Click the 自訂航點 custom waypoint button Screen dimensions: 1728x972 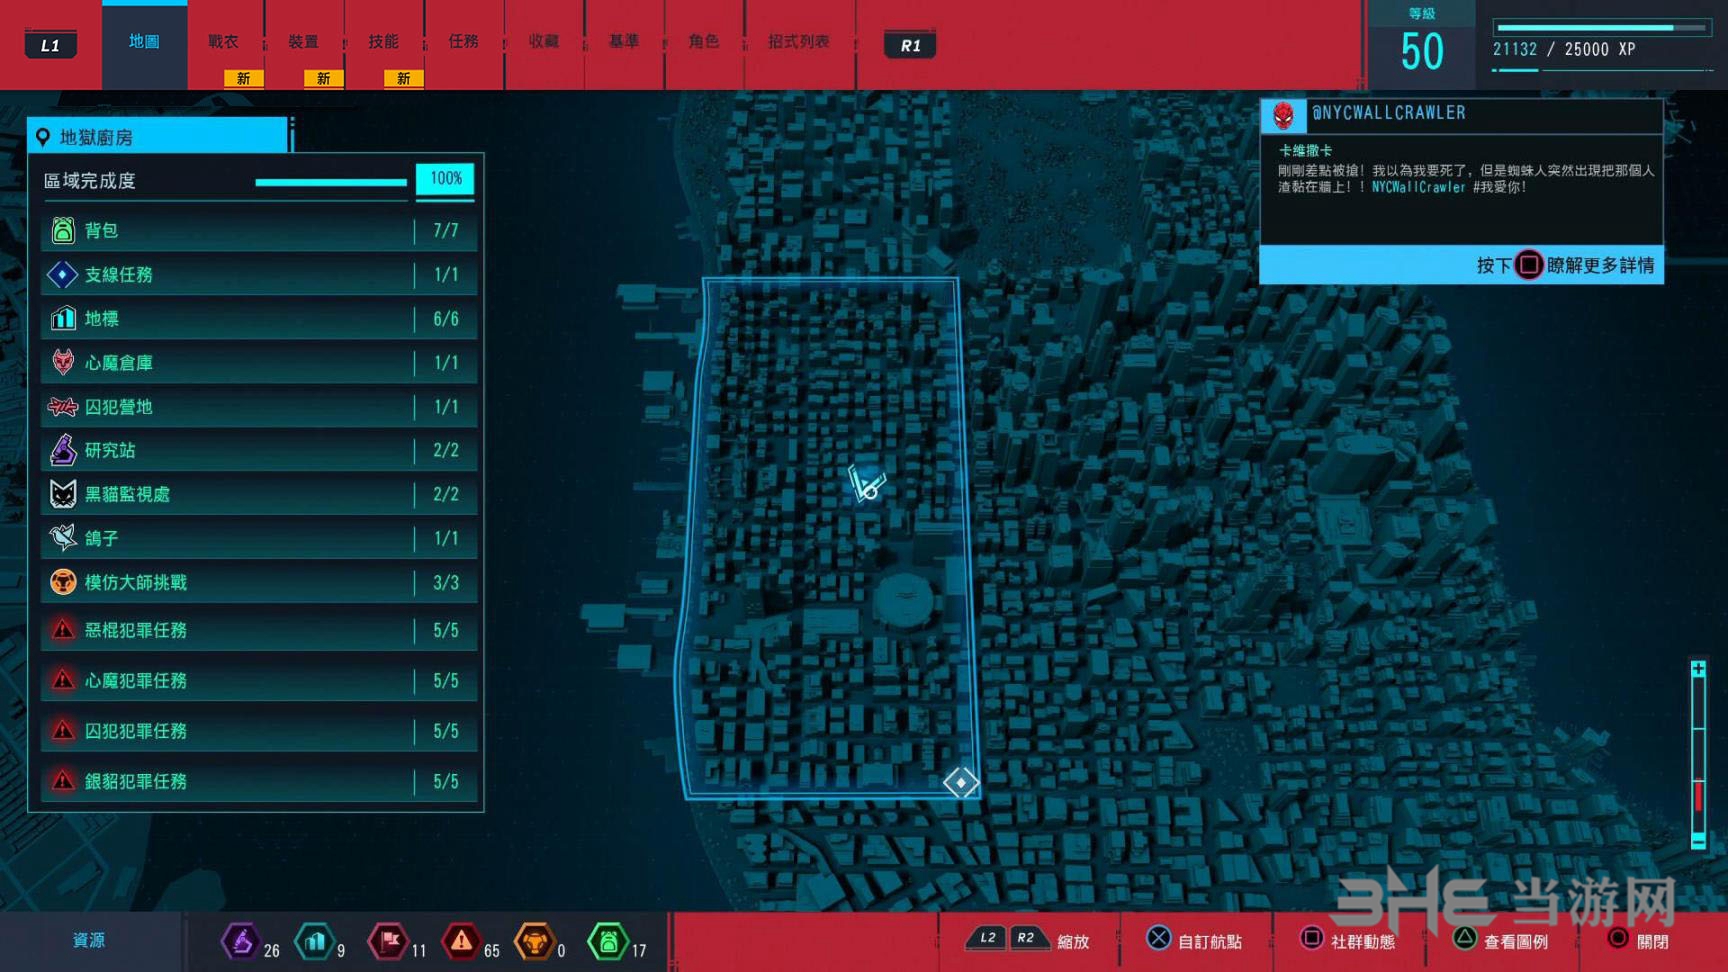pos(1194,940)
